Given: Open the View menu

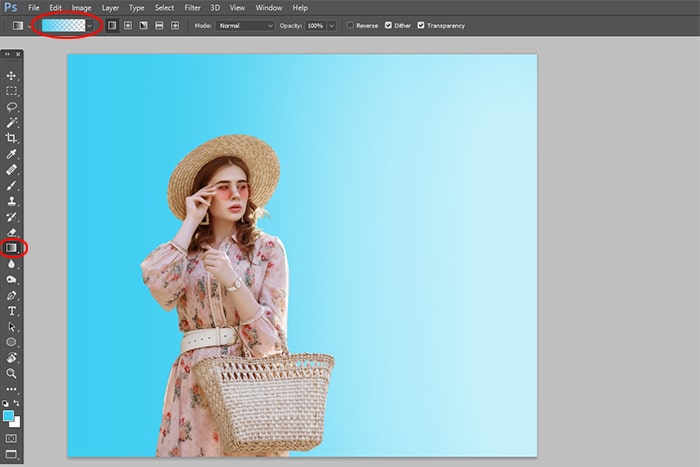Looking at the screenshot, I should [237, 8].
